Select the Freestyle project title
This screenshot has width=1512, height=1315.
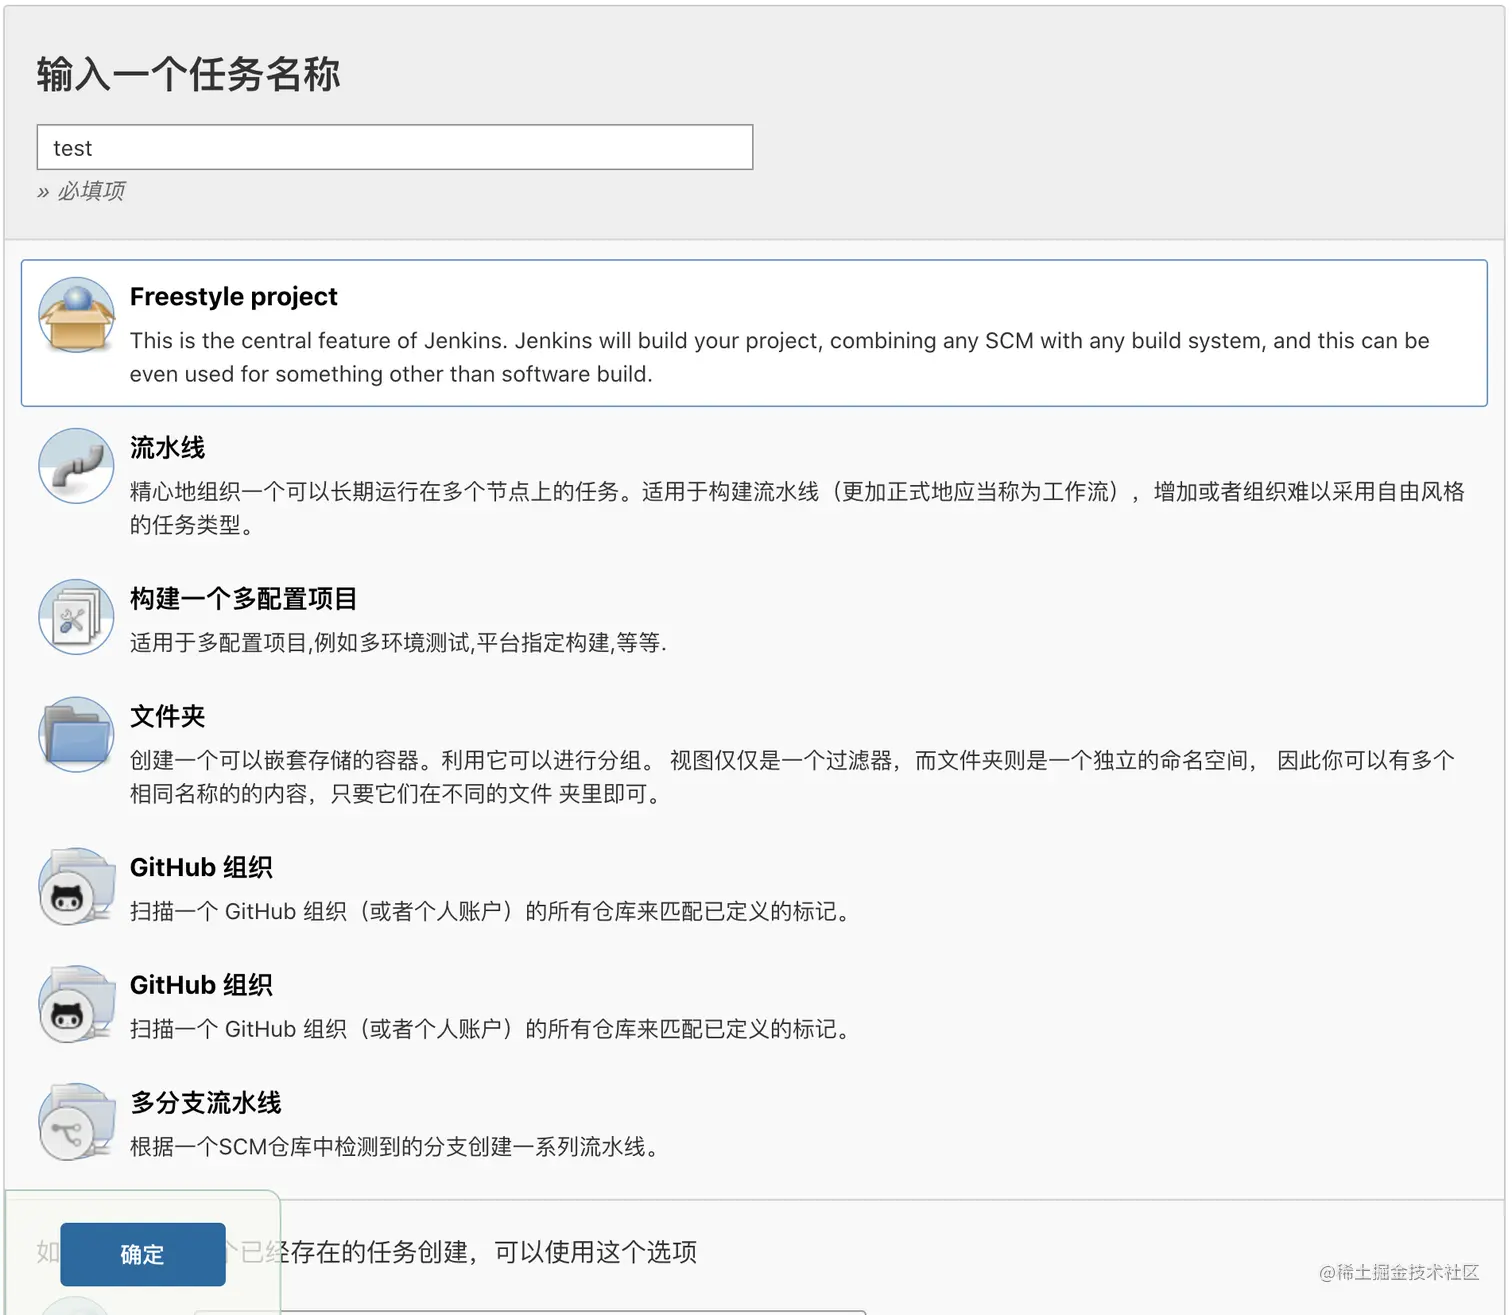click(234, 297)
